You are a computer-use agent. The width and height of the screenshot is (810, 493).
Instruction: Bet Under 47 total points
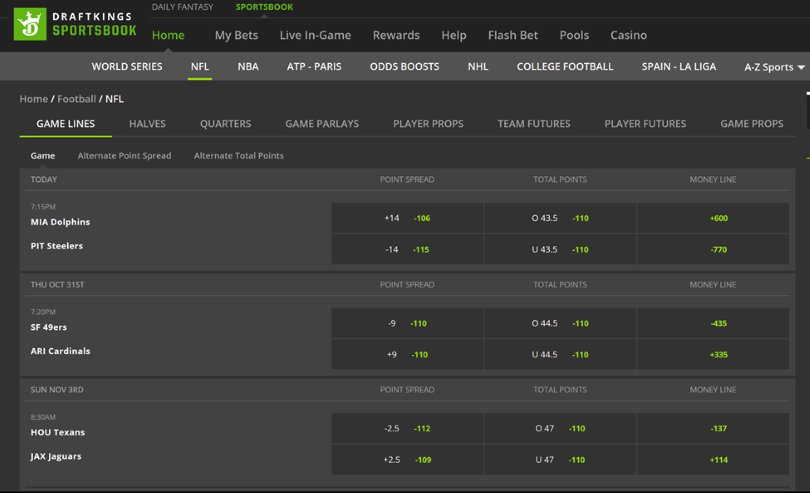[x=560, y=459]
